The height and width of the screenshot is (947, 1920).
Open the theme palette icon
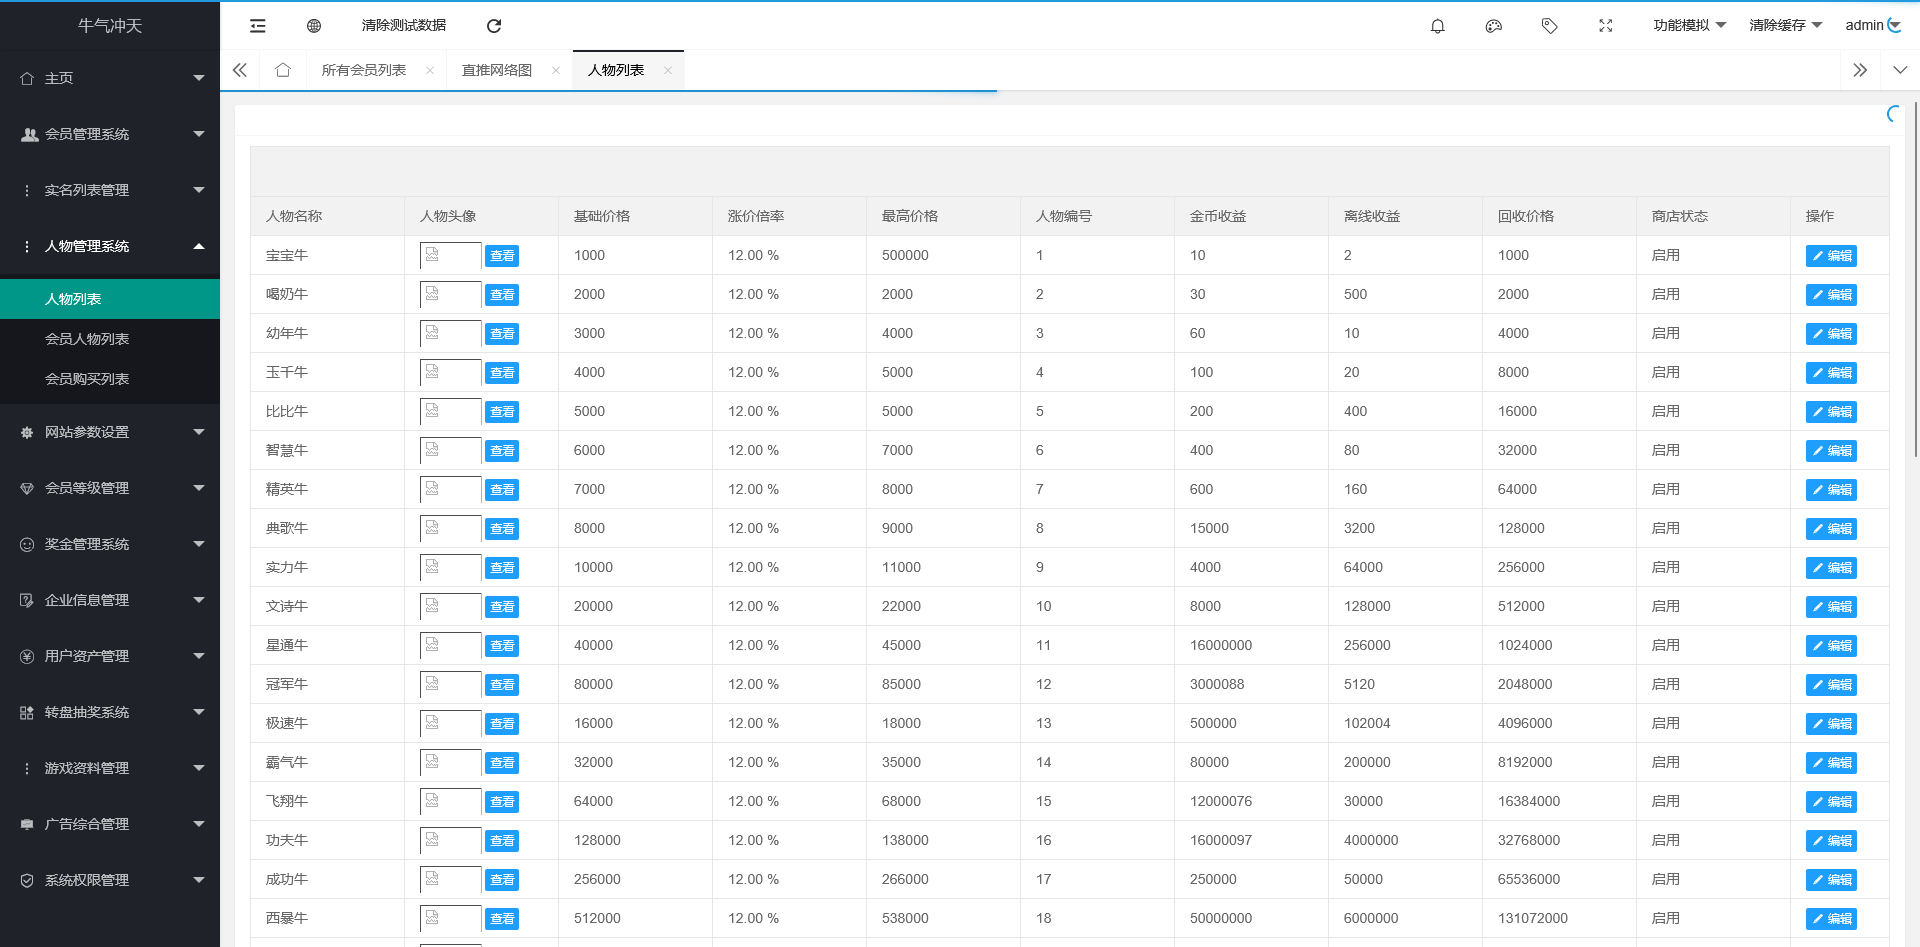point(1494,26)
